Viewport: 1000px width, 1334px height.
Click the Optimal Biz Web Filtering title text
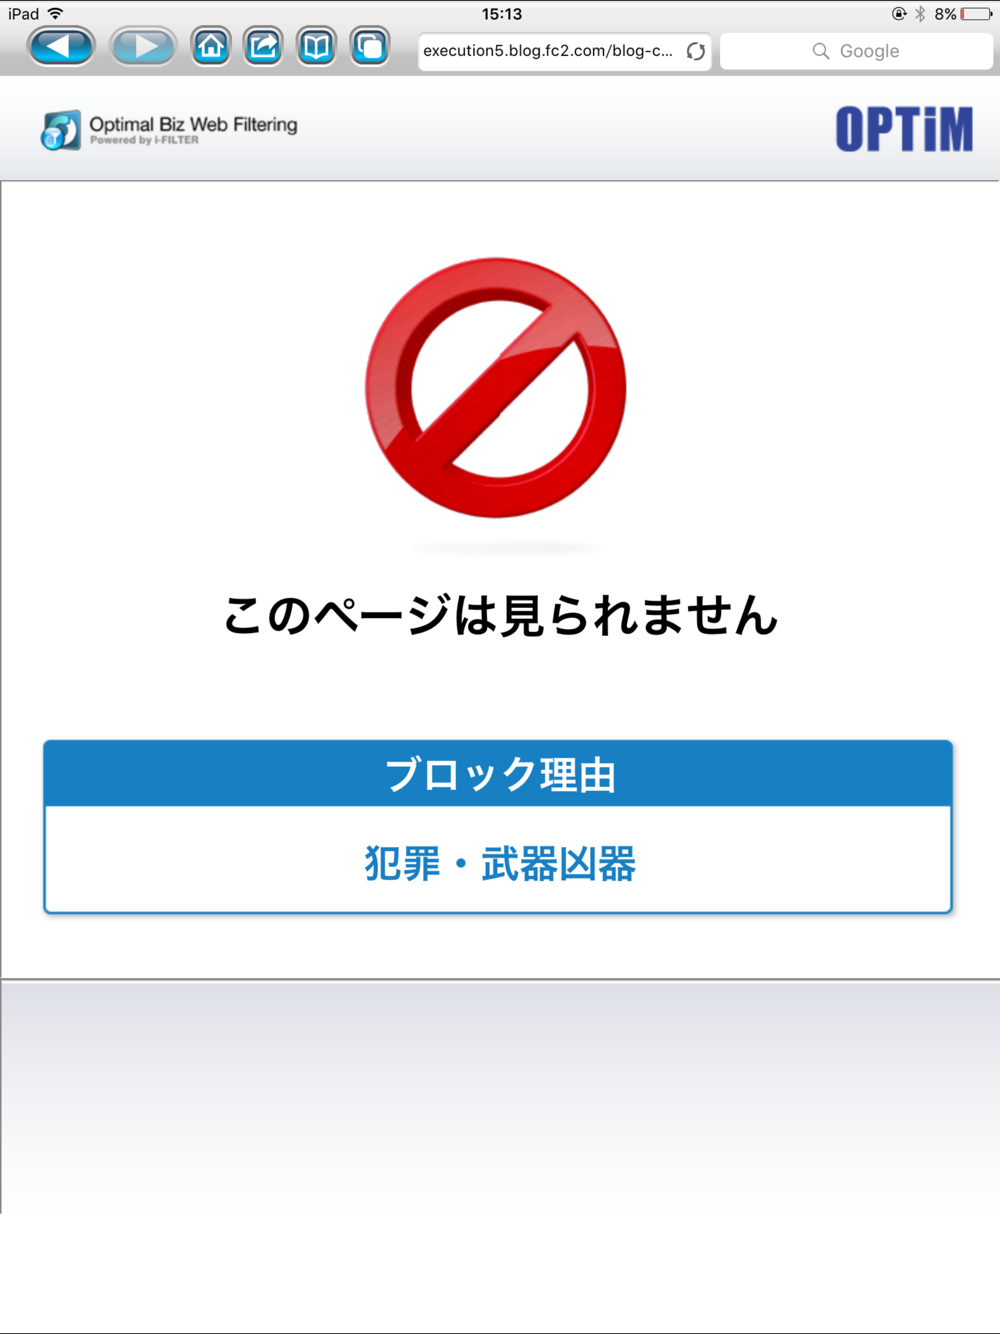point(193,125)
